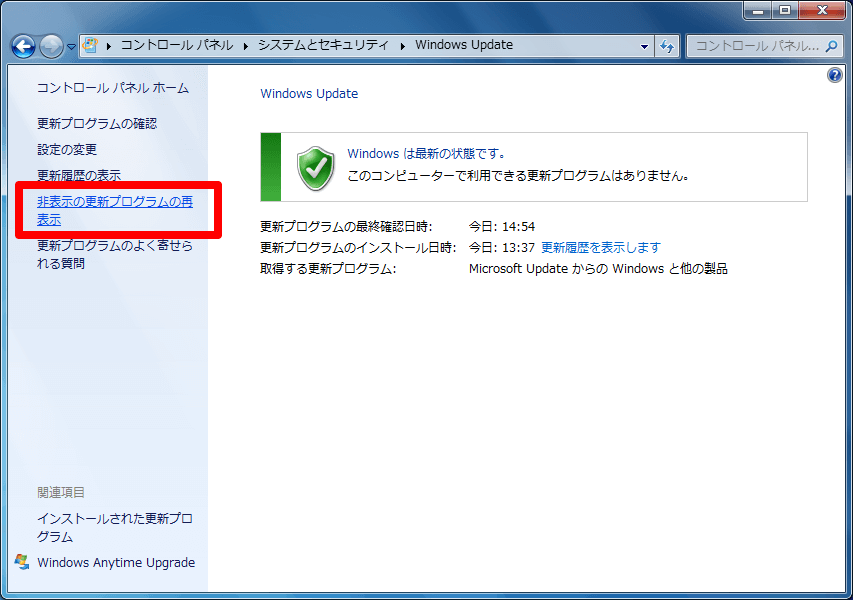
Task: Maximize the Windows Update window
Action: coord(785,10)
